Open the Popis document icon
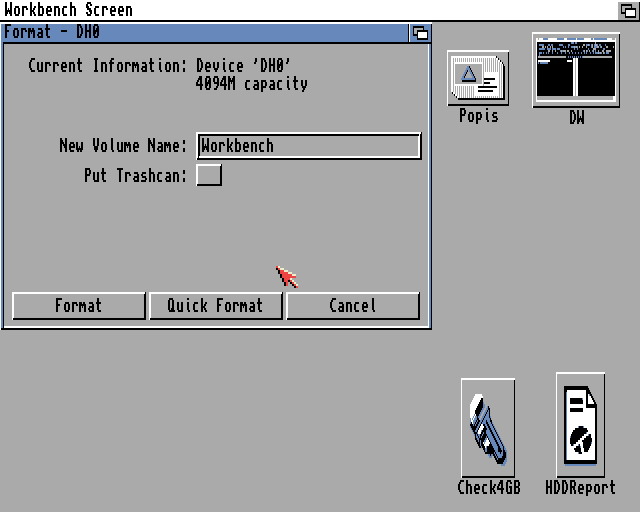This screenshot has height=512, width=640. (x=477, y=78)
